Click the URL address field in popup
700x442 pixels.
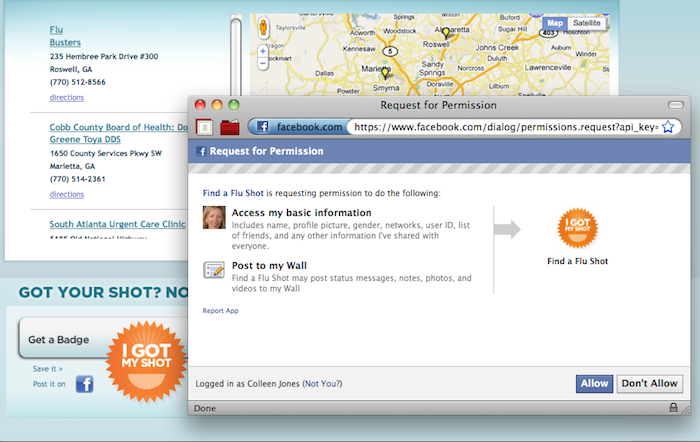(506, 127)
